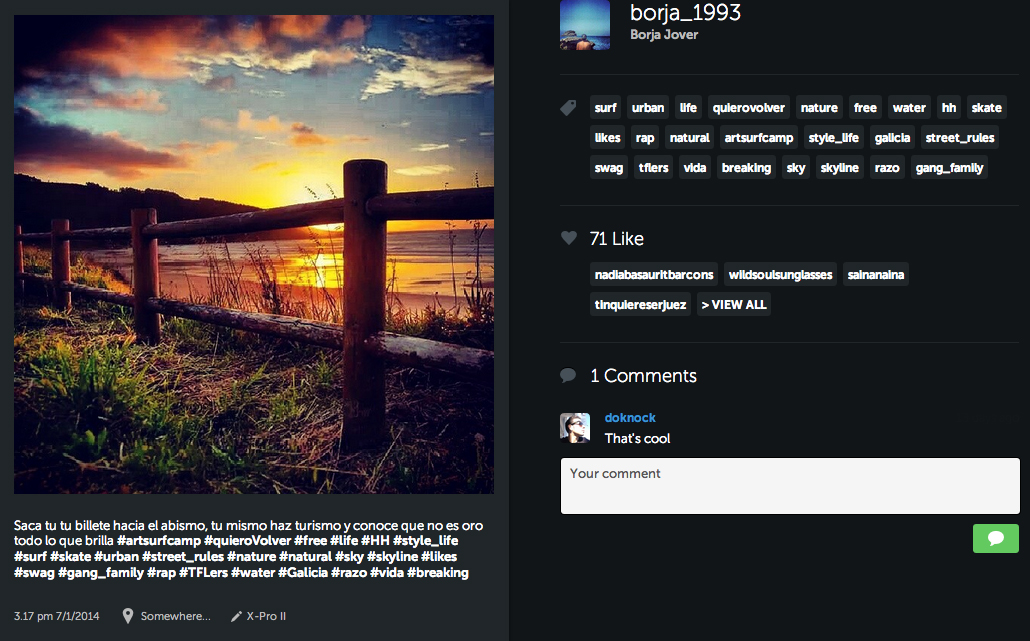Open the borja_1993 username heading

685,12
